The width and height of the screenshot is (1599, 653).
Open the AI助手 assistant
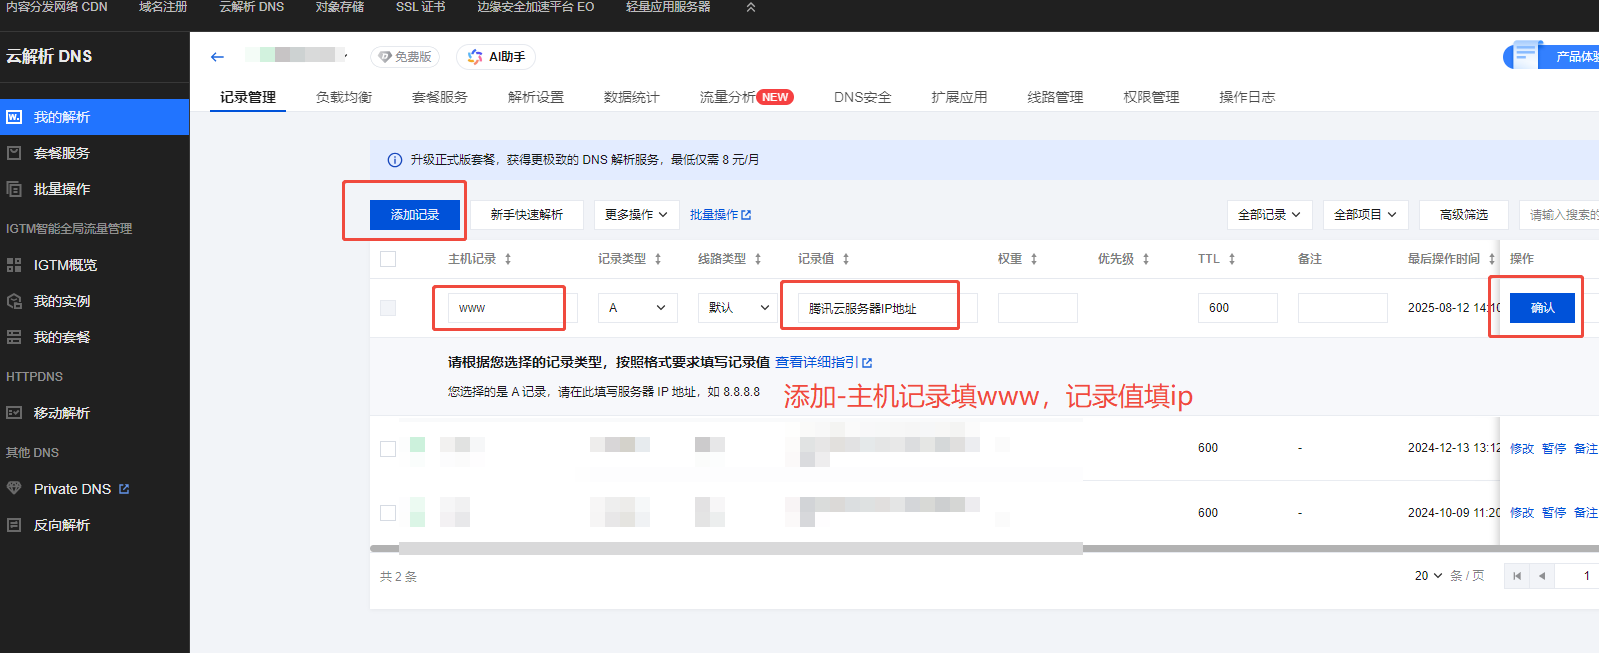pyautogui.click(x=496, y=57)
